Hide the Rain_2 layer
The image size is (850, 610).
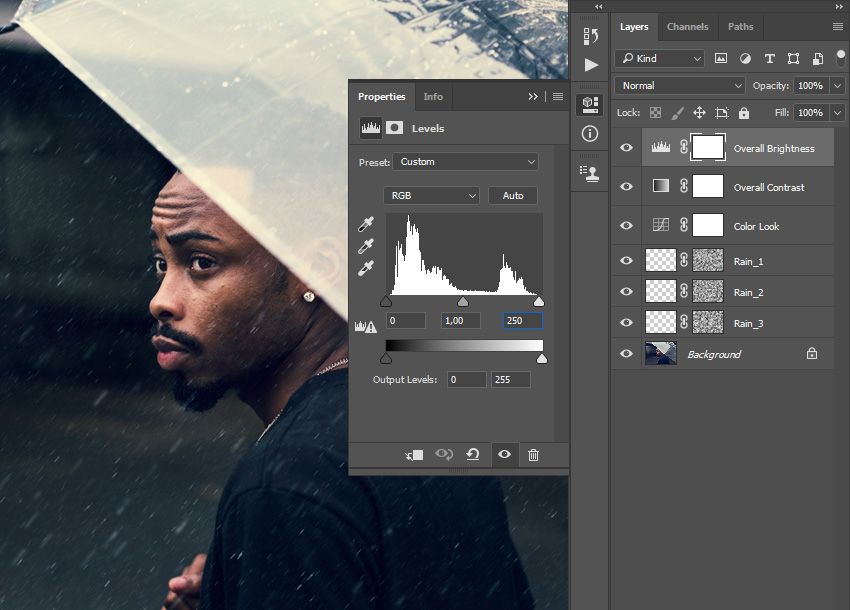[626, 292]
